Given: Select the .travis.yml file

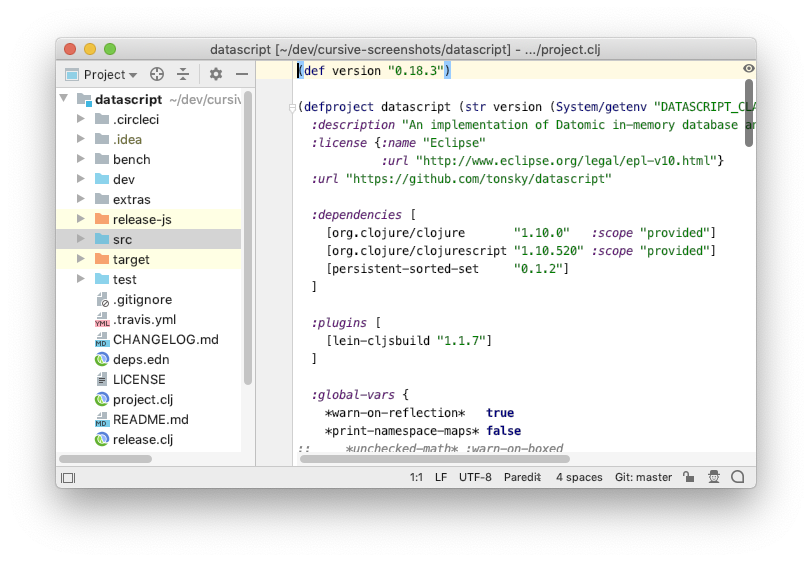Looking at the screenshot, I should pos(144,320).
